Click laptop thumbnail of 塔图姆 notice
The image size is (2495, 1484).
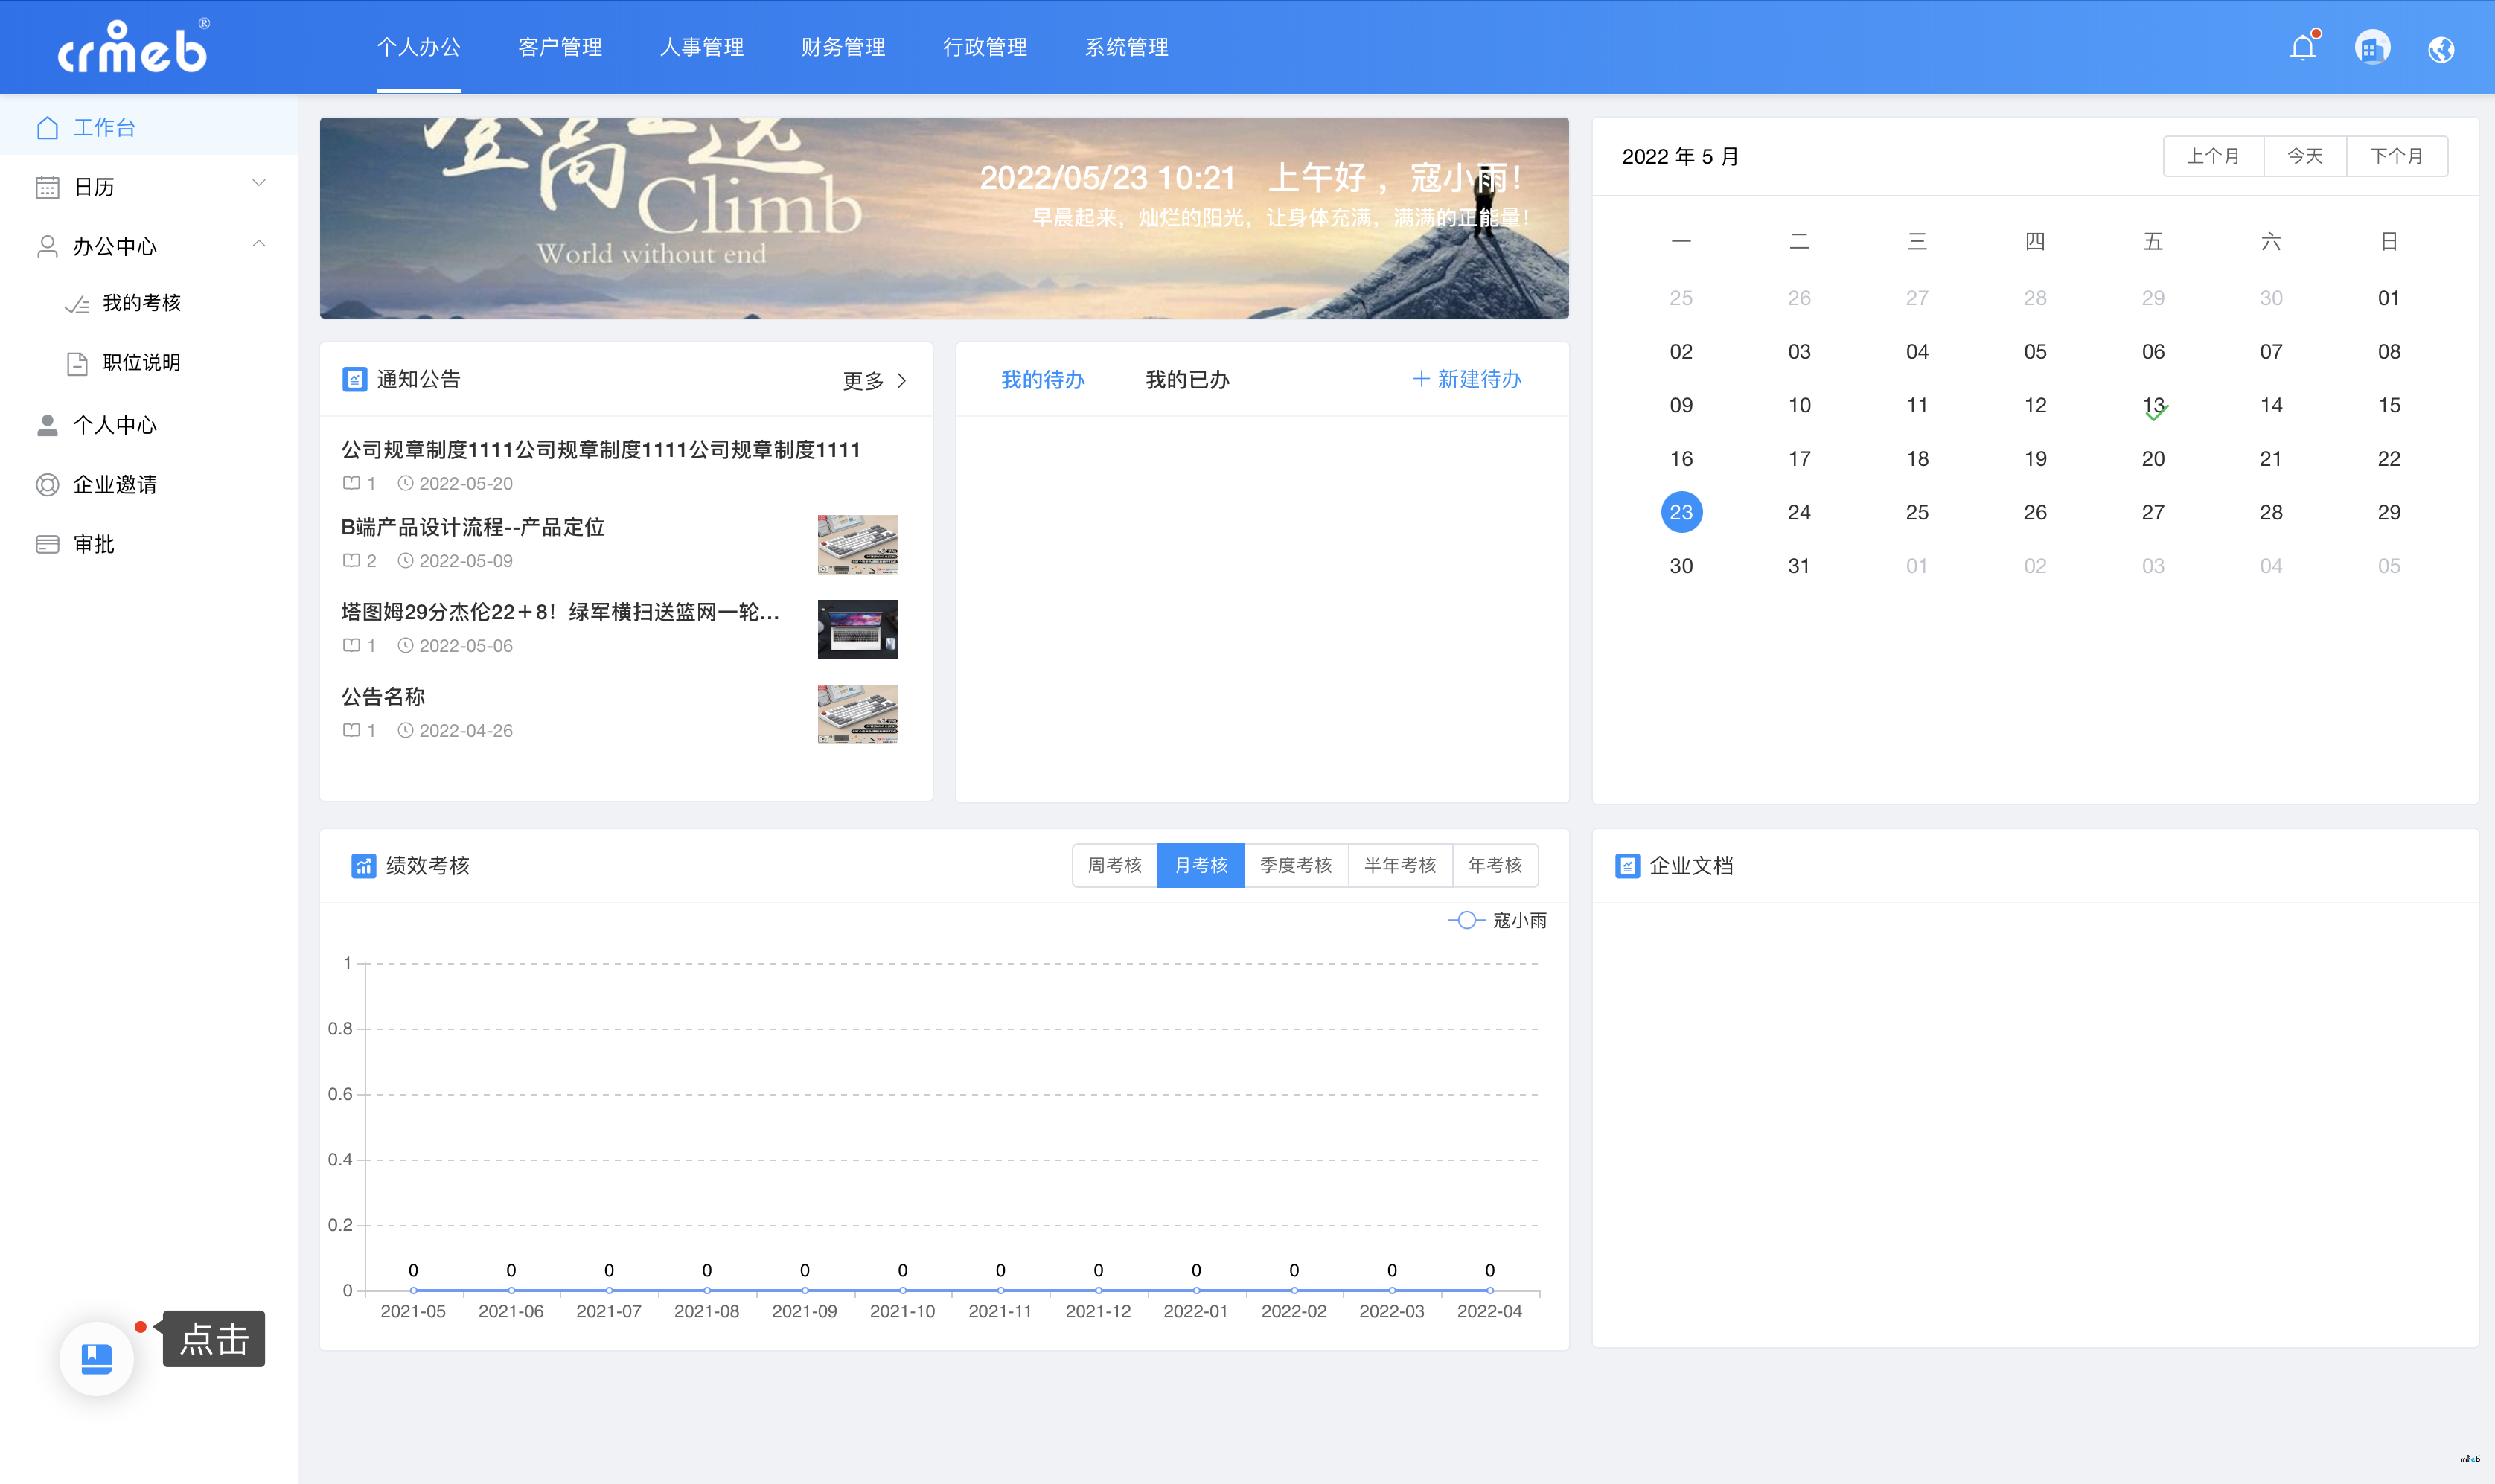pyautogui.click(x=858, y=629)
